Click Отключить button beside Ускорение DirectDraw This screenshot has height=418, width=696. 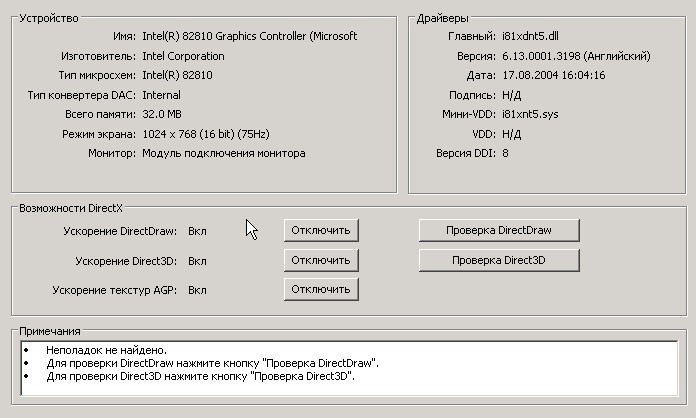pos(321,231)
